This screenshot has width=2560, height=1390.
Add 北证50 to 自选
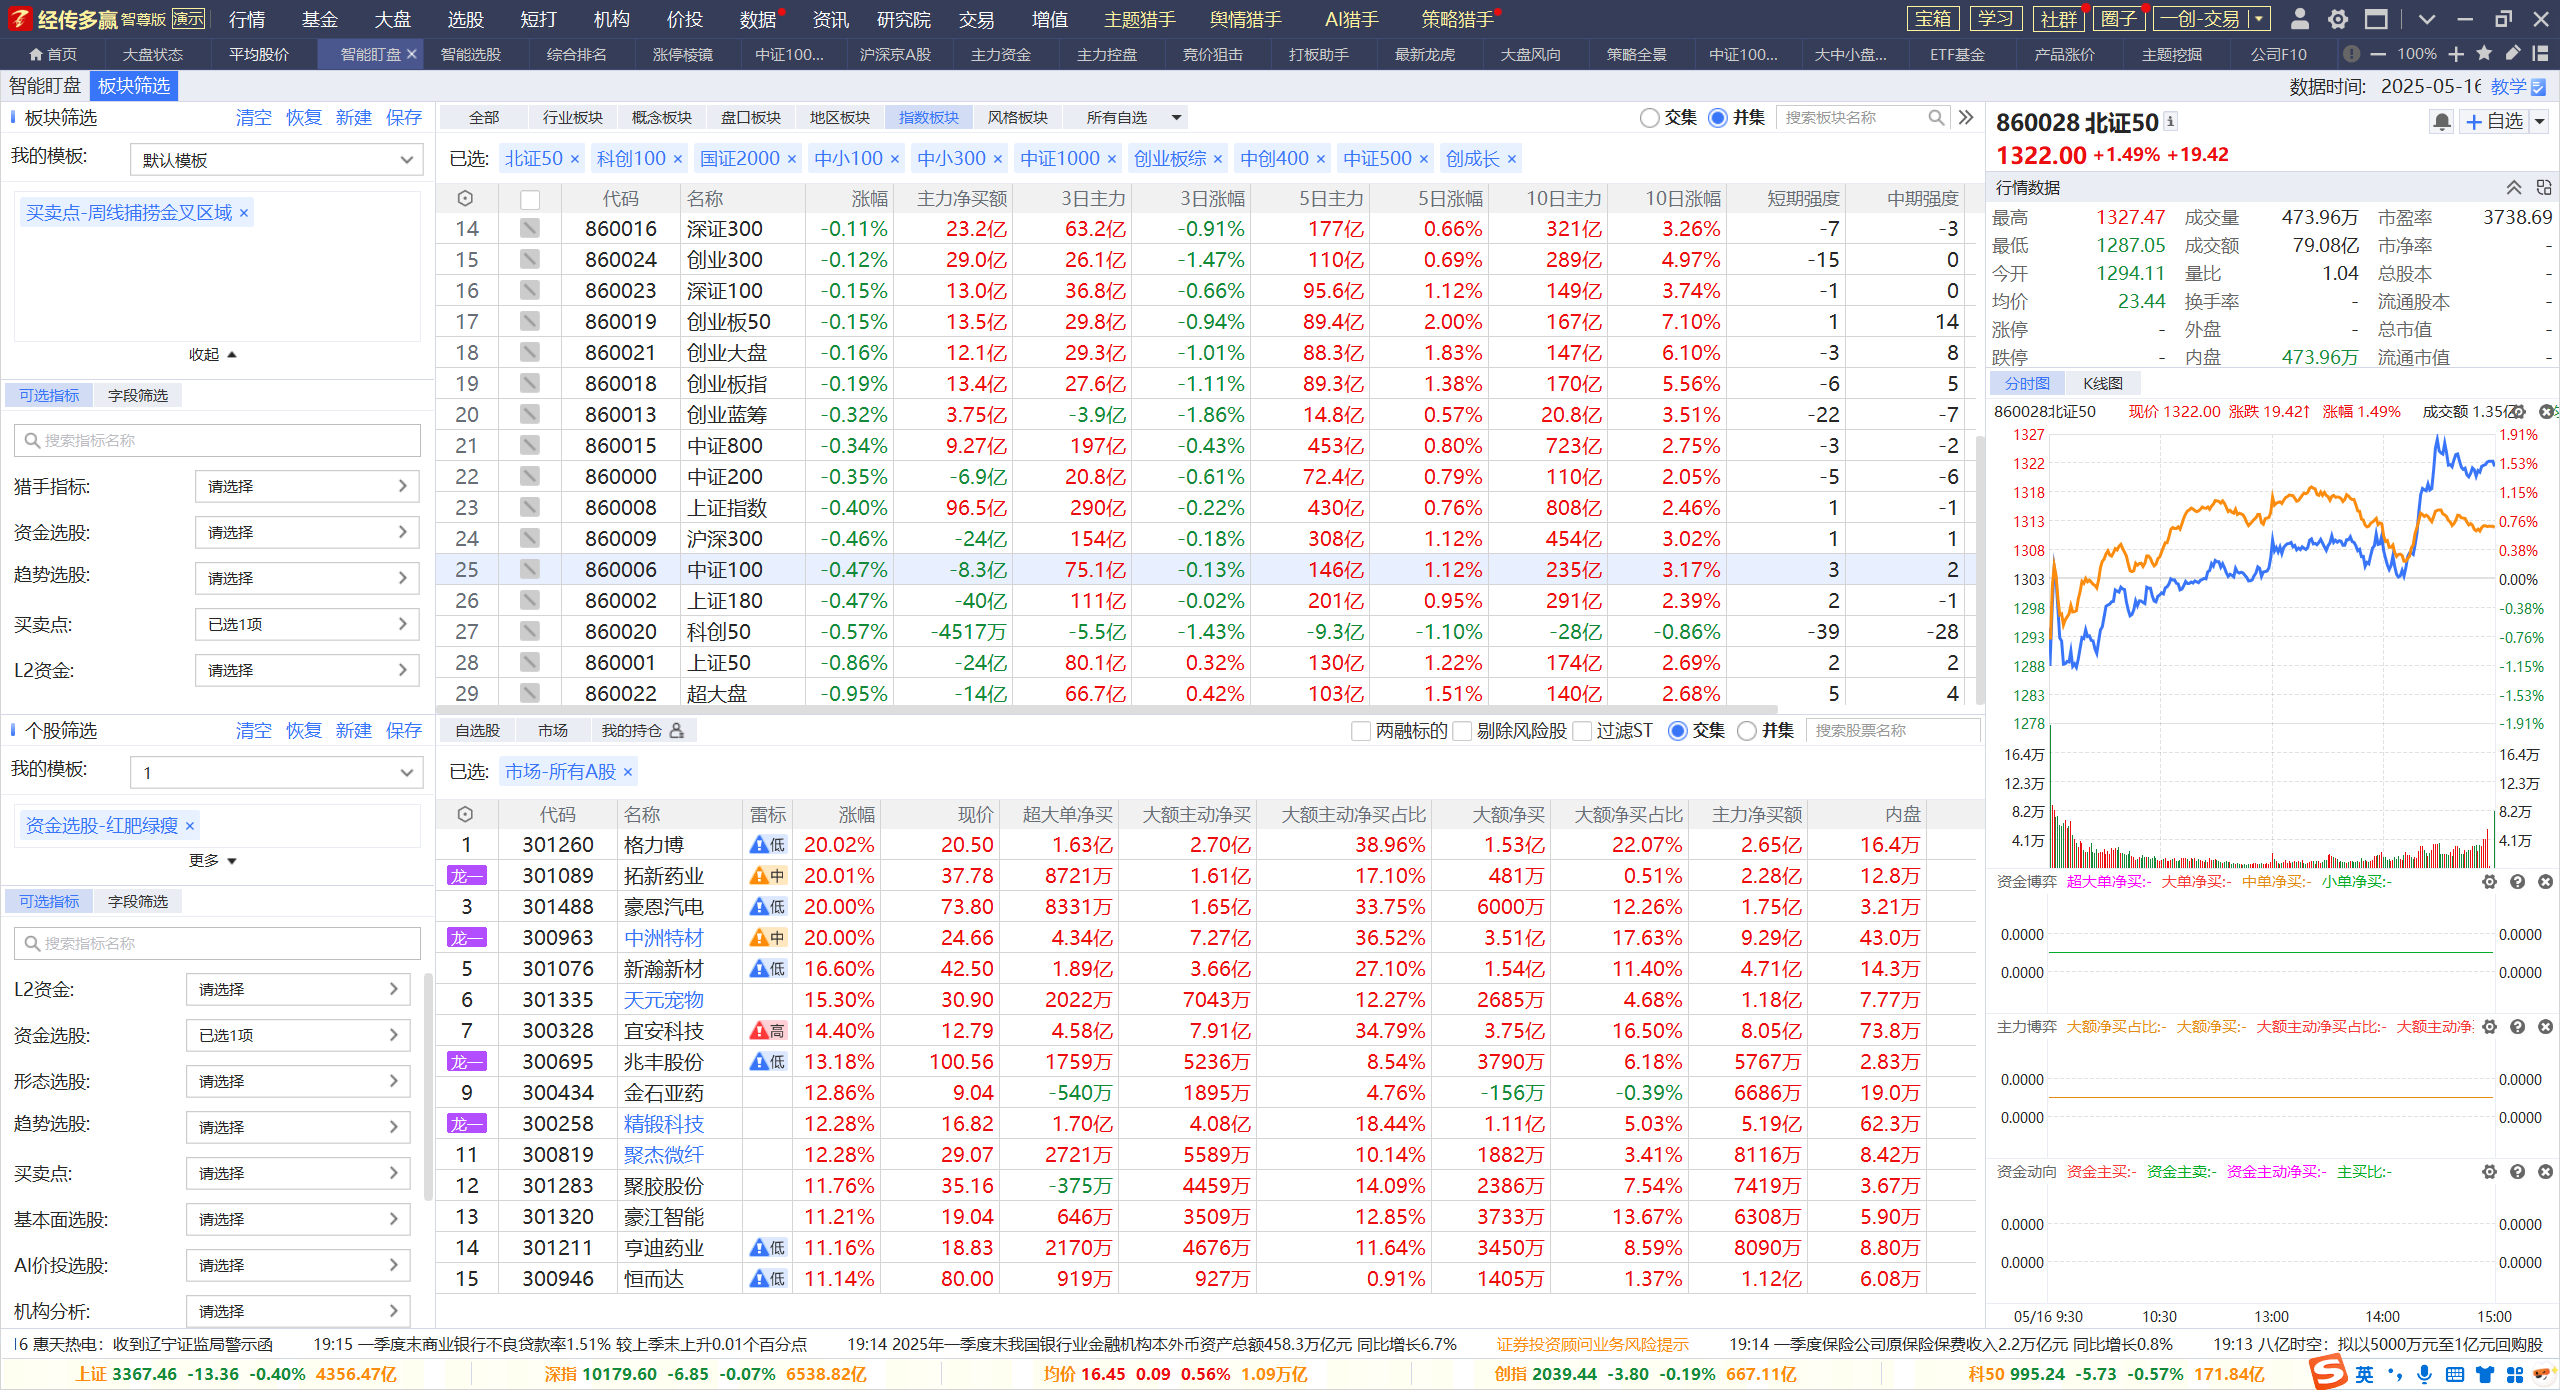2494,122
